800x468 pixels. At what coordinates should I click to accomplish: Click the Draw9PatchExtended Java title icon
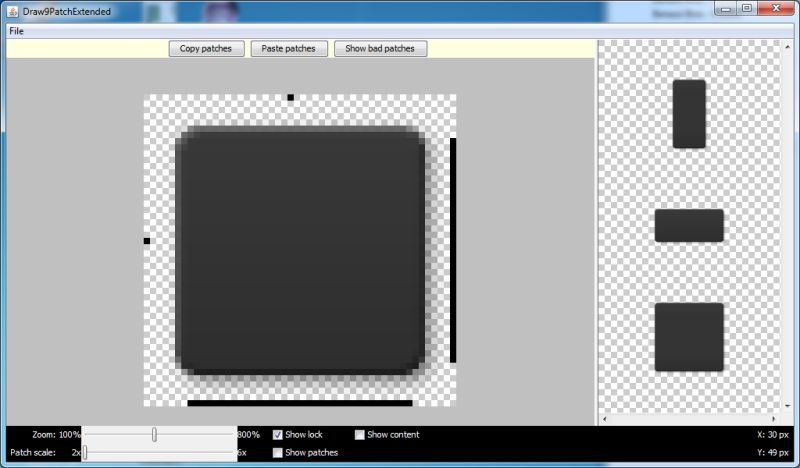13,11
